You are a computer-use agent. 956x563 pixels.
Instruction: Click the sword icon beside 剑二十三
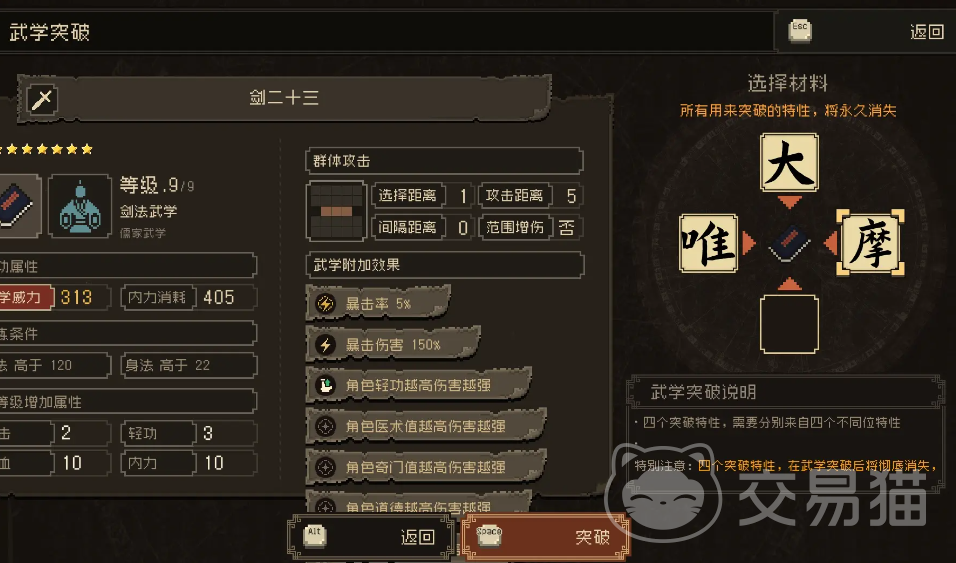42,99
